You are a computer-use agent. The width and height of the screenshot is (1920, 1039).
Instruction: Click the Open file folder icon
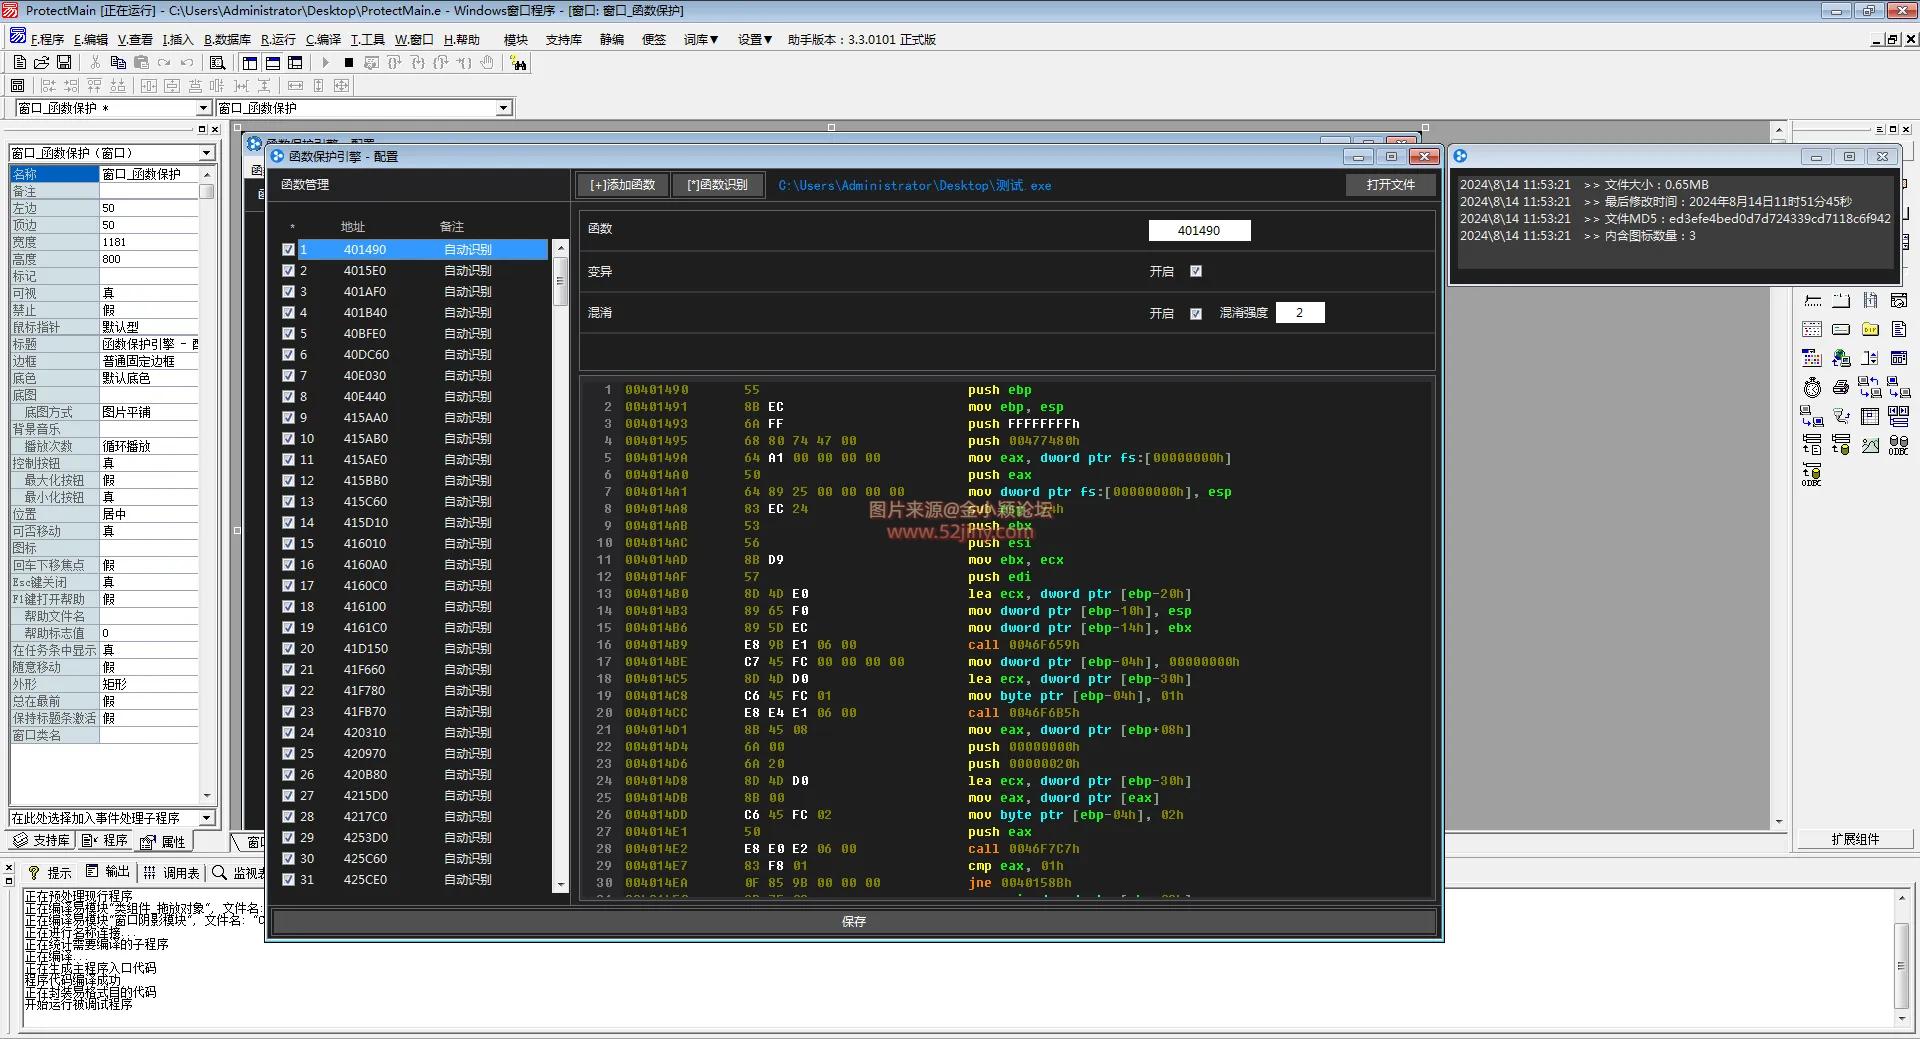click(x=41, y=62)
